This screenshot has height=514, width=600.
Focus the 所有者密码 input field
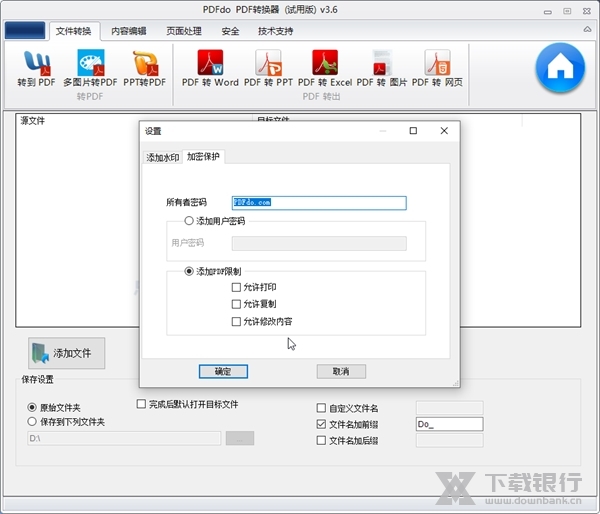tap(319, 203)
